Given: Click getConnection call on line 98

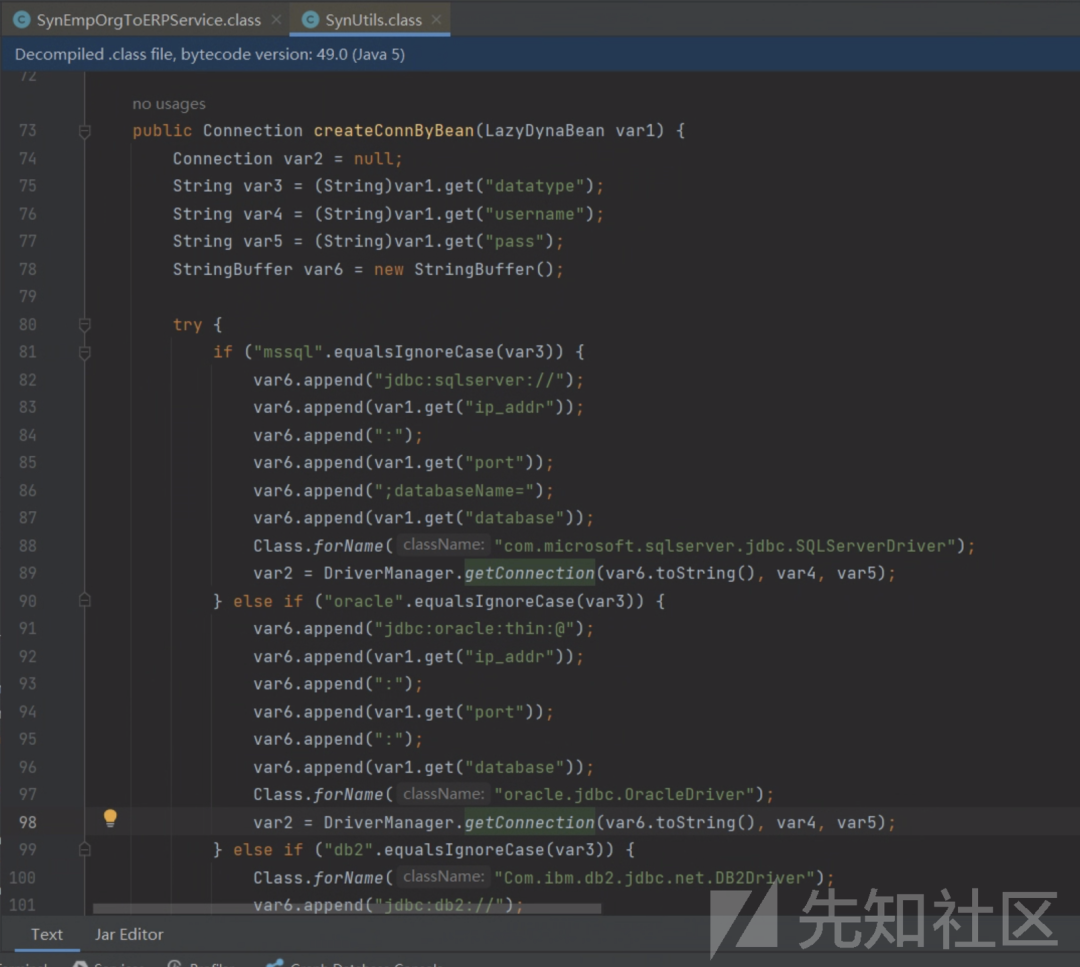Looking at the screenshot, I should point(529,822).
